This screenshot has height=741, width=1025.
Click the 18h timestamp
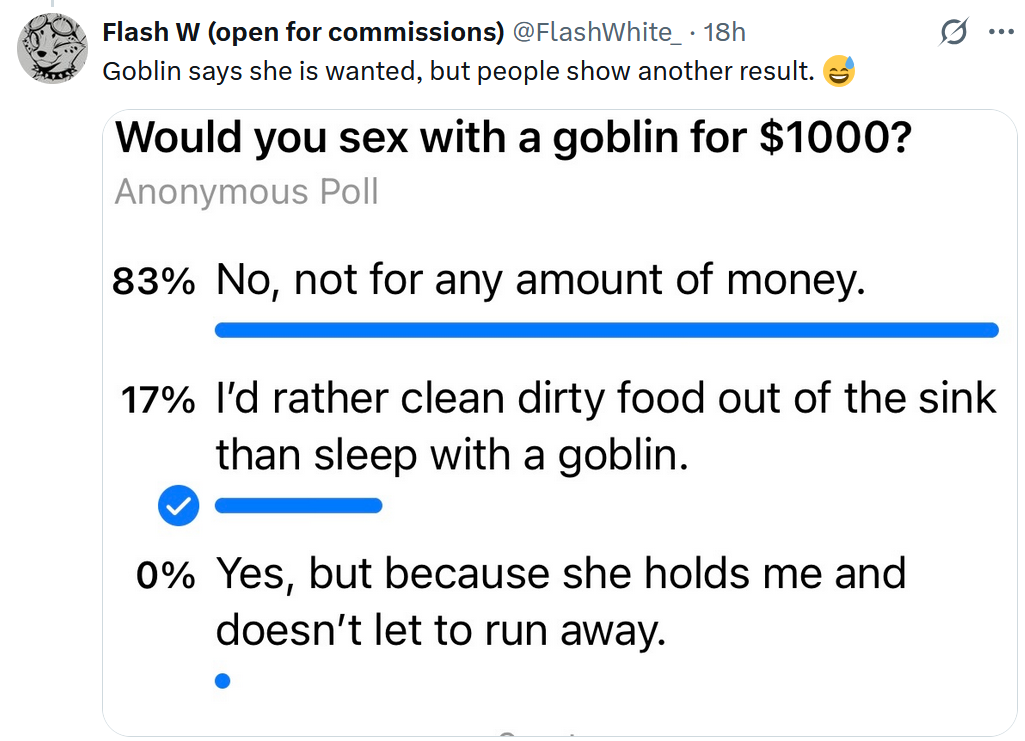[725, 32]
